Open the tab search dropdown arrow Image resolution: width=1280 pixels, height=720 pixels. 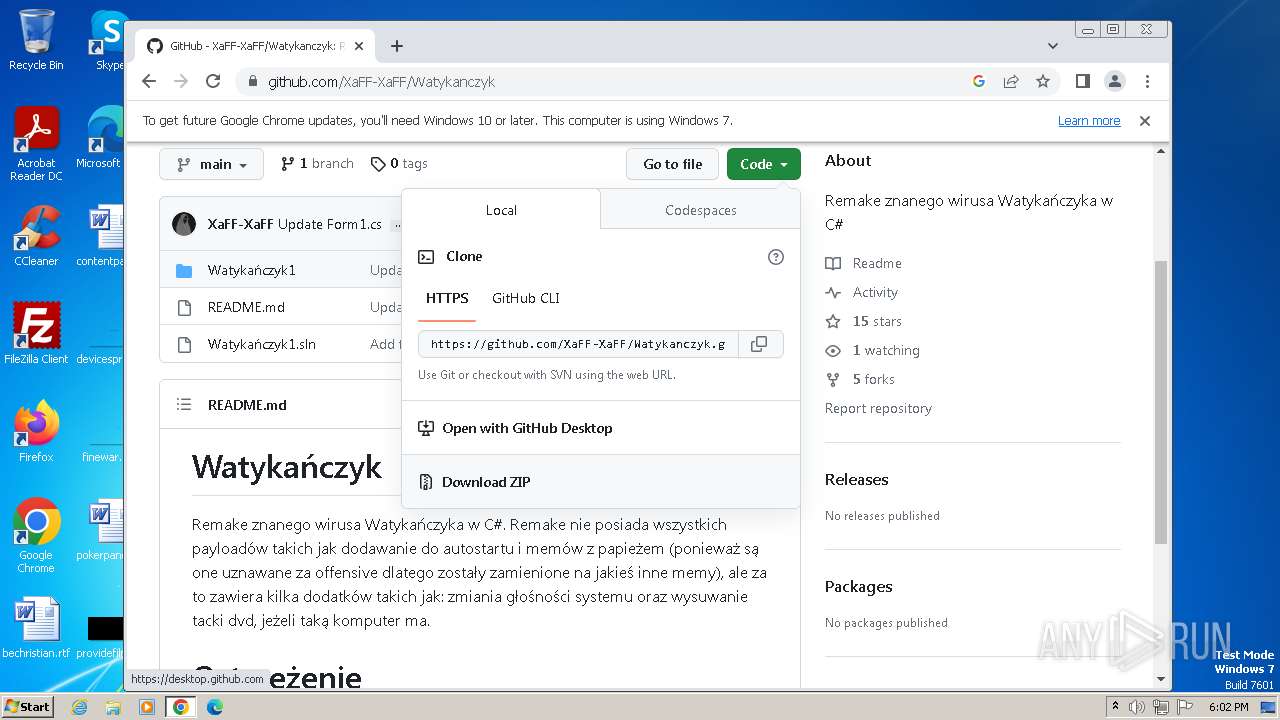tap(1052, 46)
